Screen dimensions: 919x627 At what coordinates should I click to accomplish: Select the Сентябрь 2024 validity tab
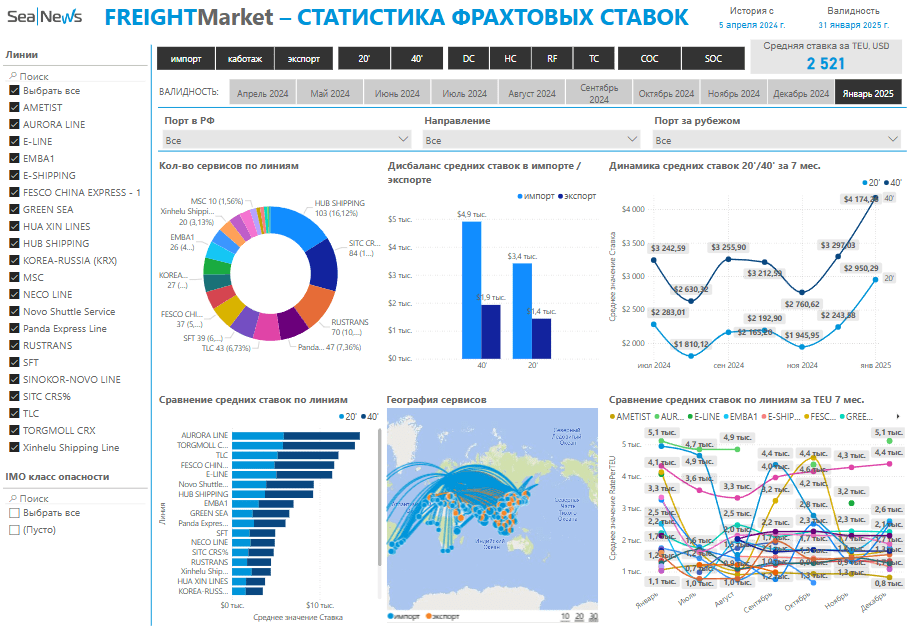[599, 93]
